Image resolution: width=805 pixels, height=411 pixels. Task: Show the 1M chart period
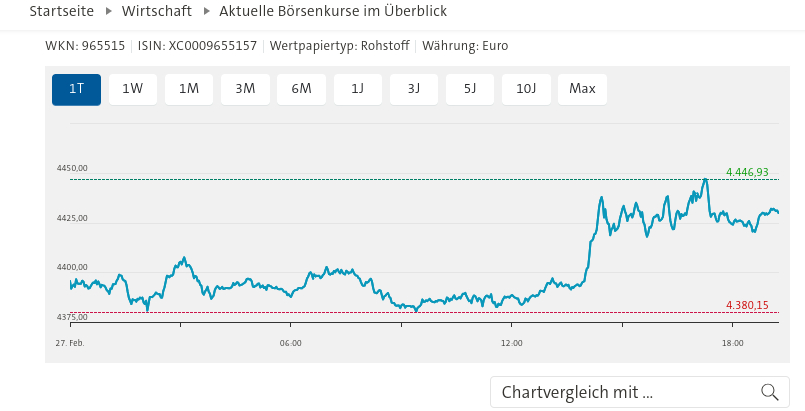(189, 89)
